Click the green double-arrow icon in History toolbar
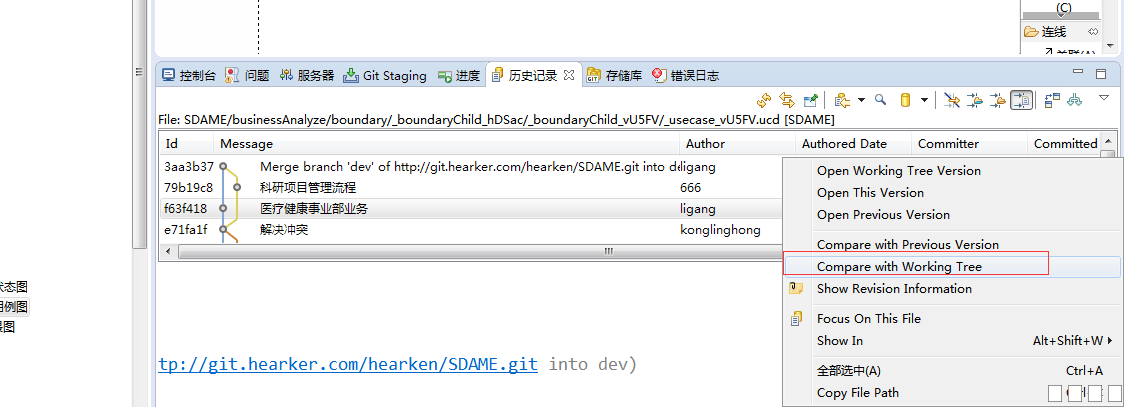This screenshot has width=1124, height=407. pyautogui.click(x=1075, y=100)
